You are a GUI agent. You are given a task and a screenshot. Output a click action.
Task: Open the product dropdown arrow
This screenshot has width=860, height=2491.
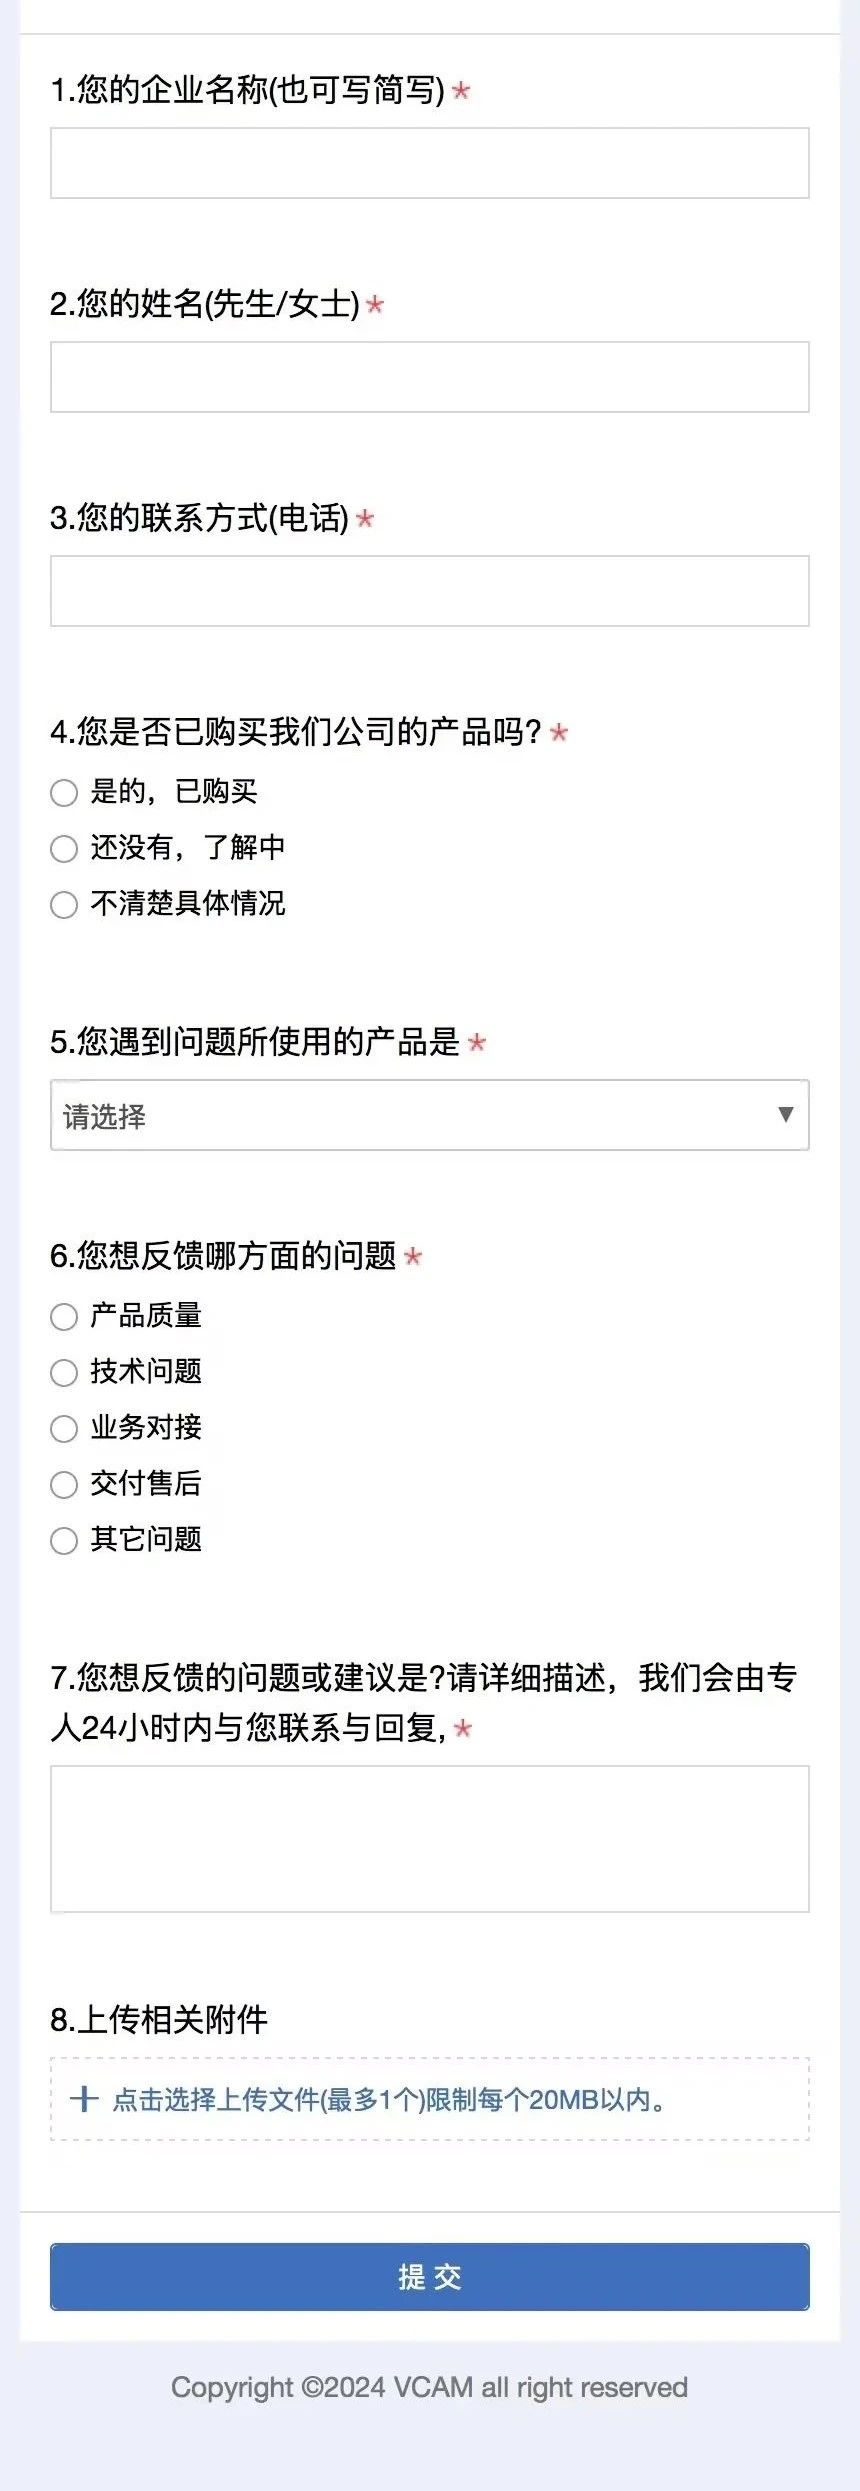785,1114
